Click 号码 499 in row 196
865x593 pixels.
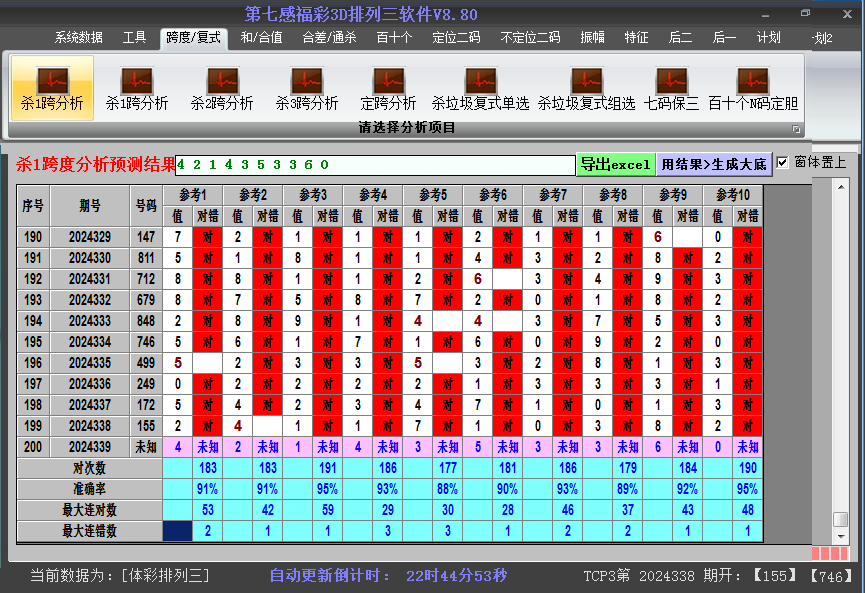coord(146,363)
